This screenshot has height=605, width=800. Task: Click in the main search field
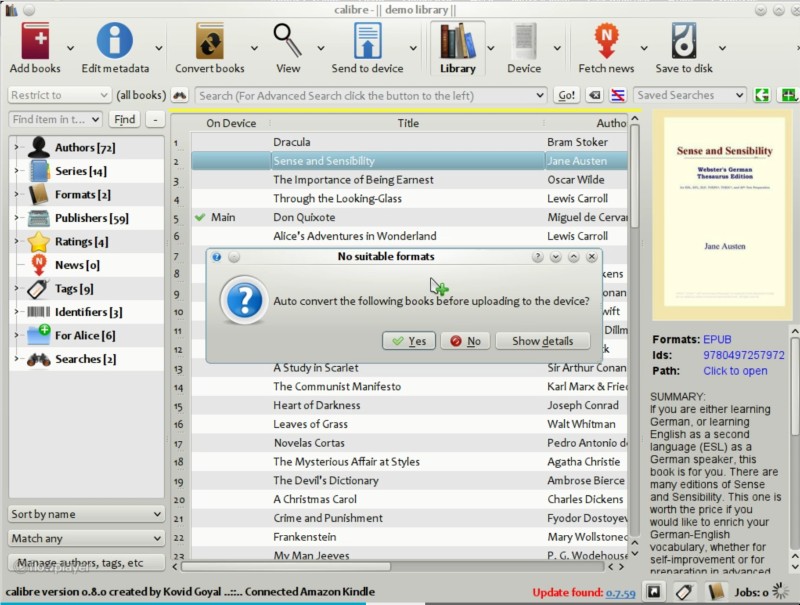pyautogui.click(x=370, y=95)
